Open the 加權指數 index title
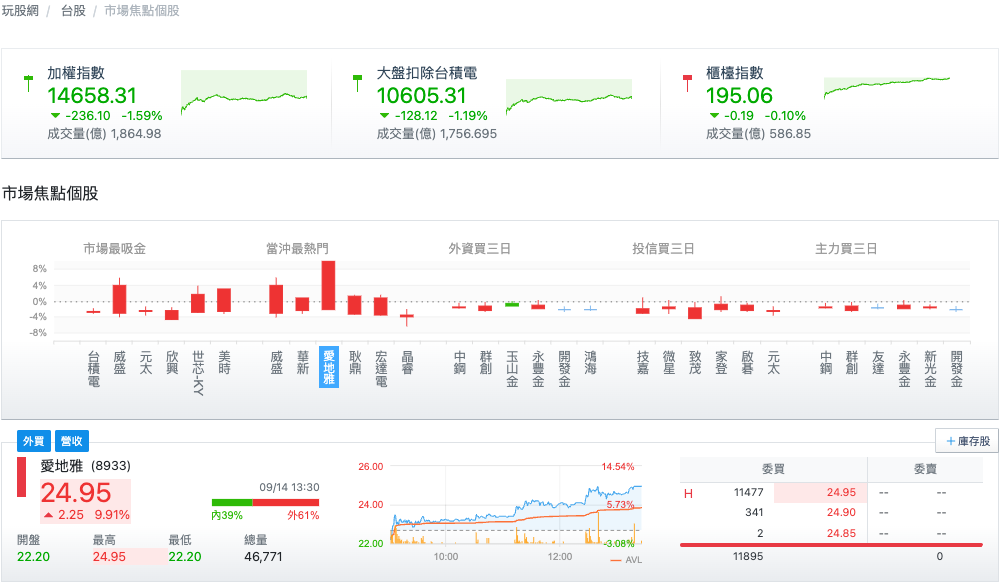 tap(76, 73)
